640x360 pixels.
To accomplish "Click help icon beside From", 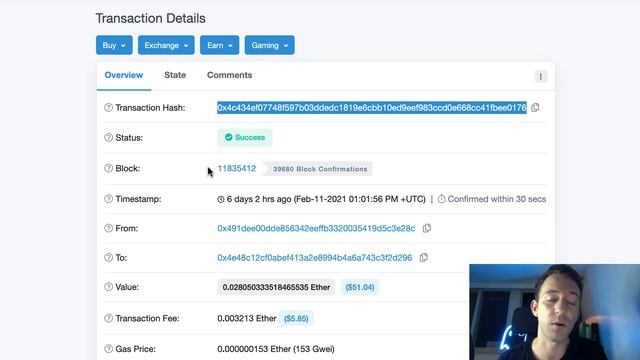I will coord(108,228).
